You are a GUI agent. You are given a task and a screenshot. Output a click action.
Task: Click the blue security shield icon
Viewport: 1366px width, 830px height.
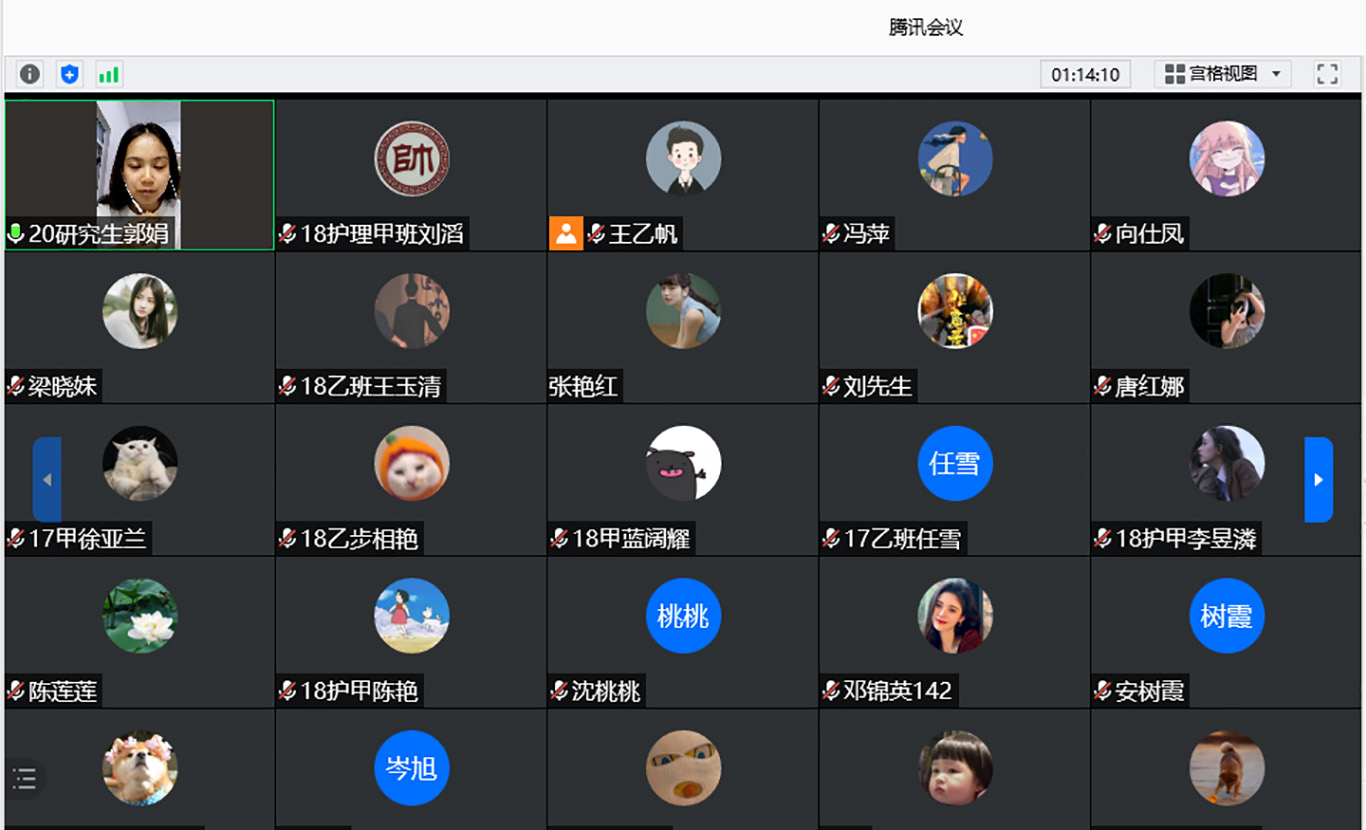(x=69, y=74)
